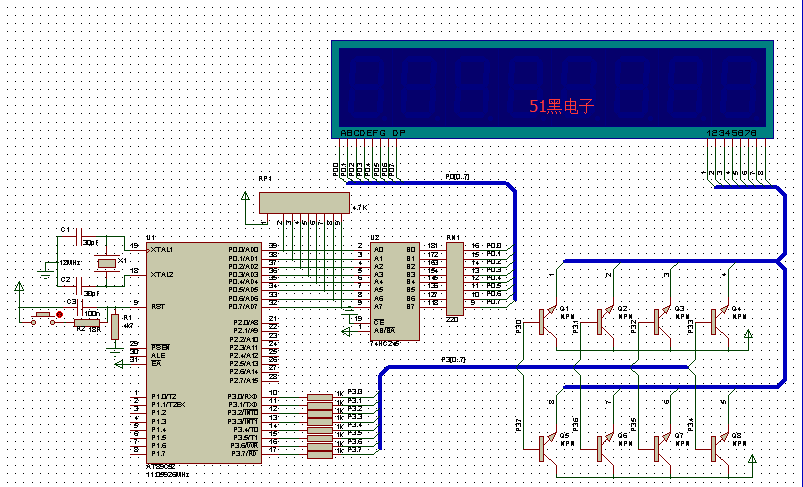Viewport: 803px width, 487px height.
Task: Select the Q6 NPN transistor symbol
Action: (x=604, y=448)
